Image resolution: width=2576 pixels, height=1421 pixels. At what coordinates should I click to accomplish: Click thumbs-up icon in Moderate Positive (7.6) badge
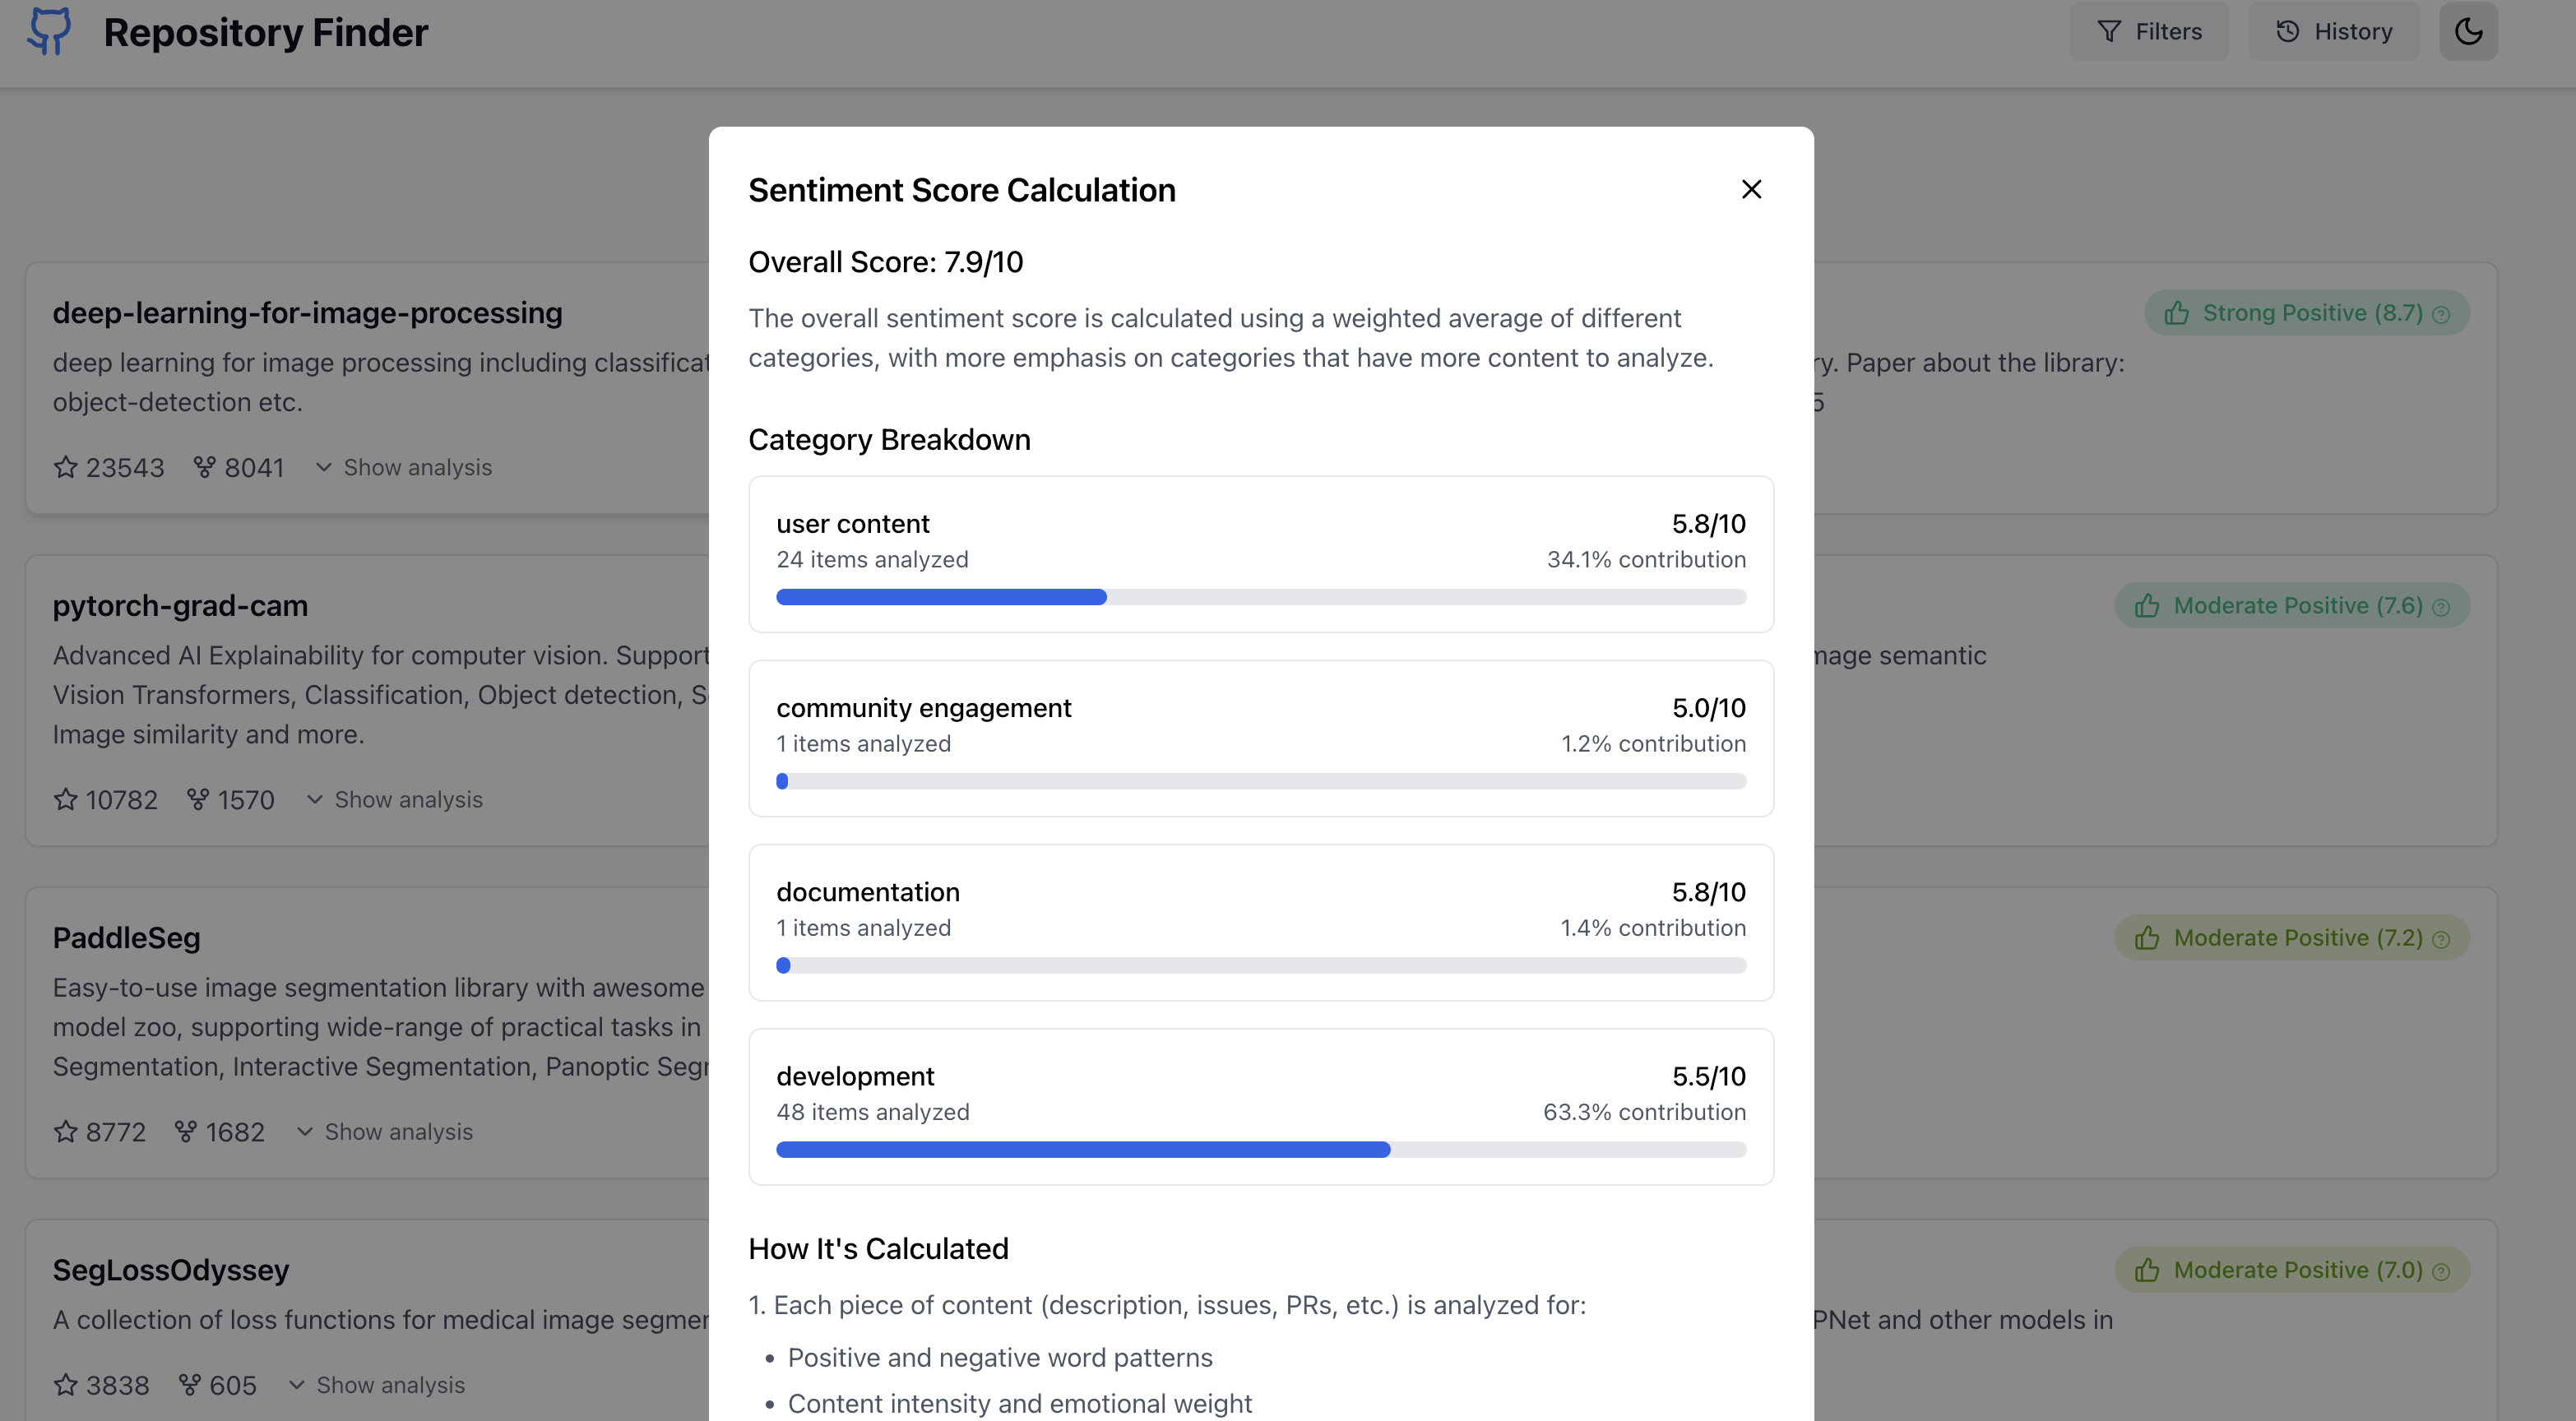pyautogui.click(x=2147, y=606)
